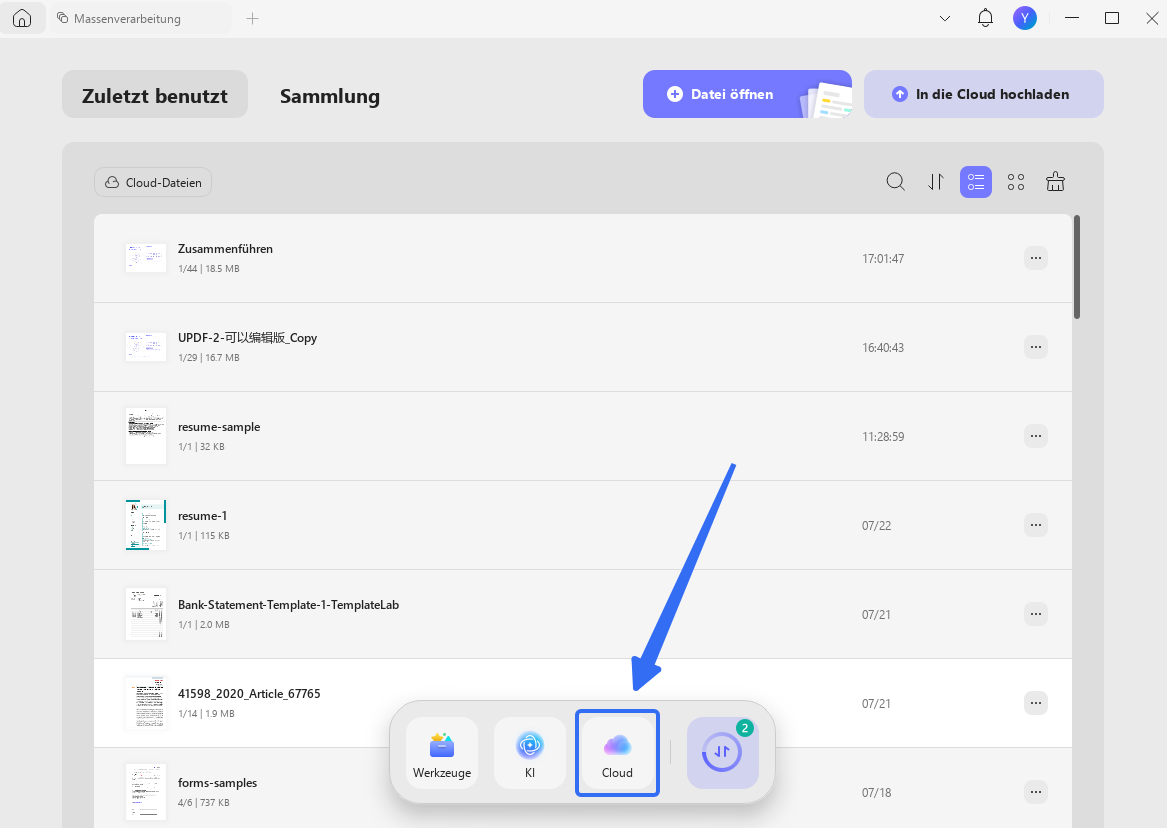Click timestamp 11:28:59
This screenshot has height=828, width=1167.
883,437
